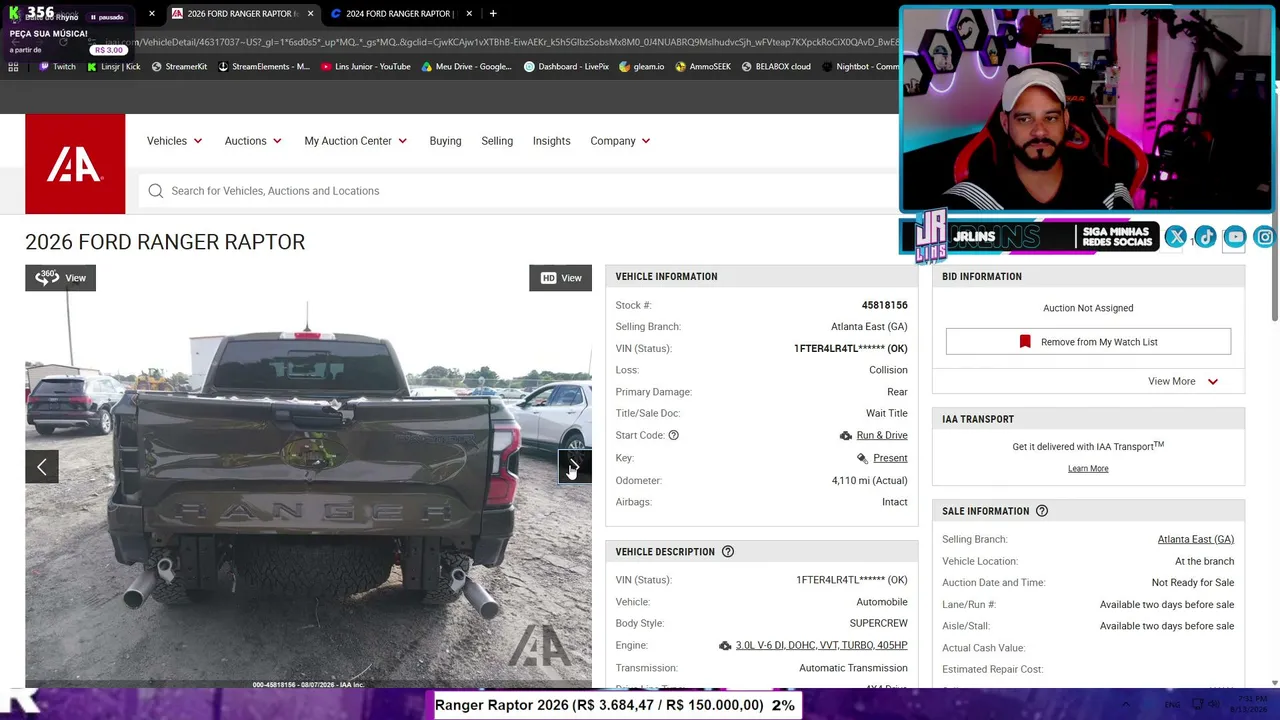
Task: Open the StreamElements bookmark
Action: [263, 67]
